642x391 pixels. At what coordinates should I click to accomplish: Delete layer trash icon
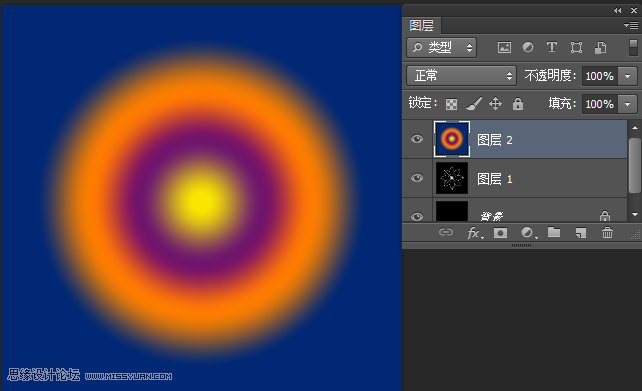point(607,233)
